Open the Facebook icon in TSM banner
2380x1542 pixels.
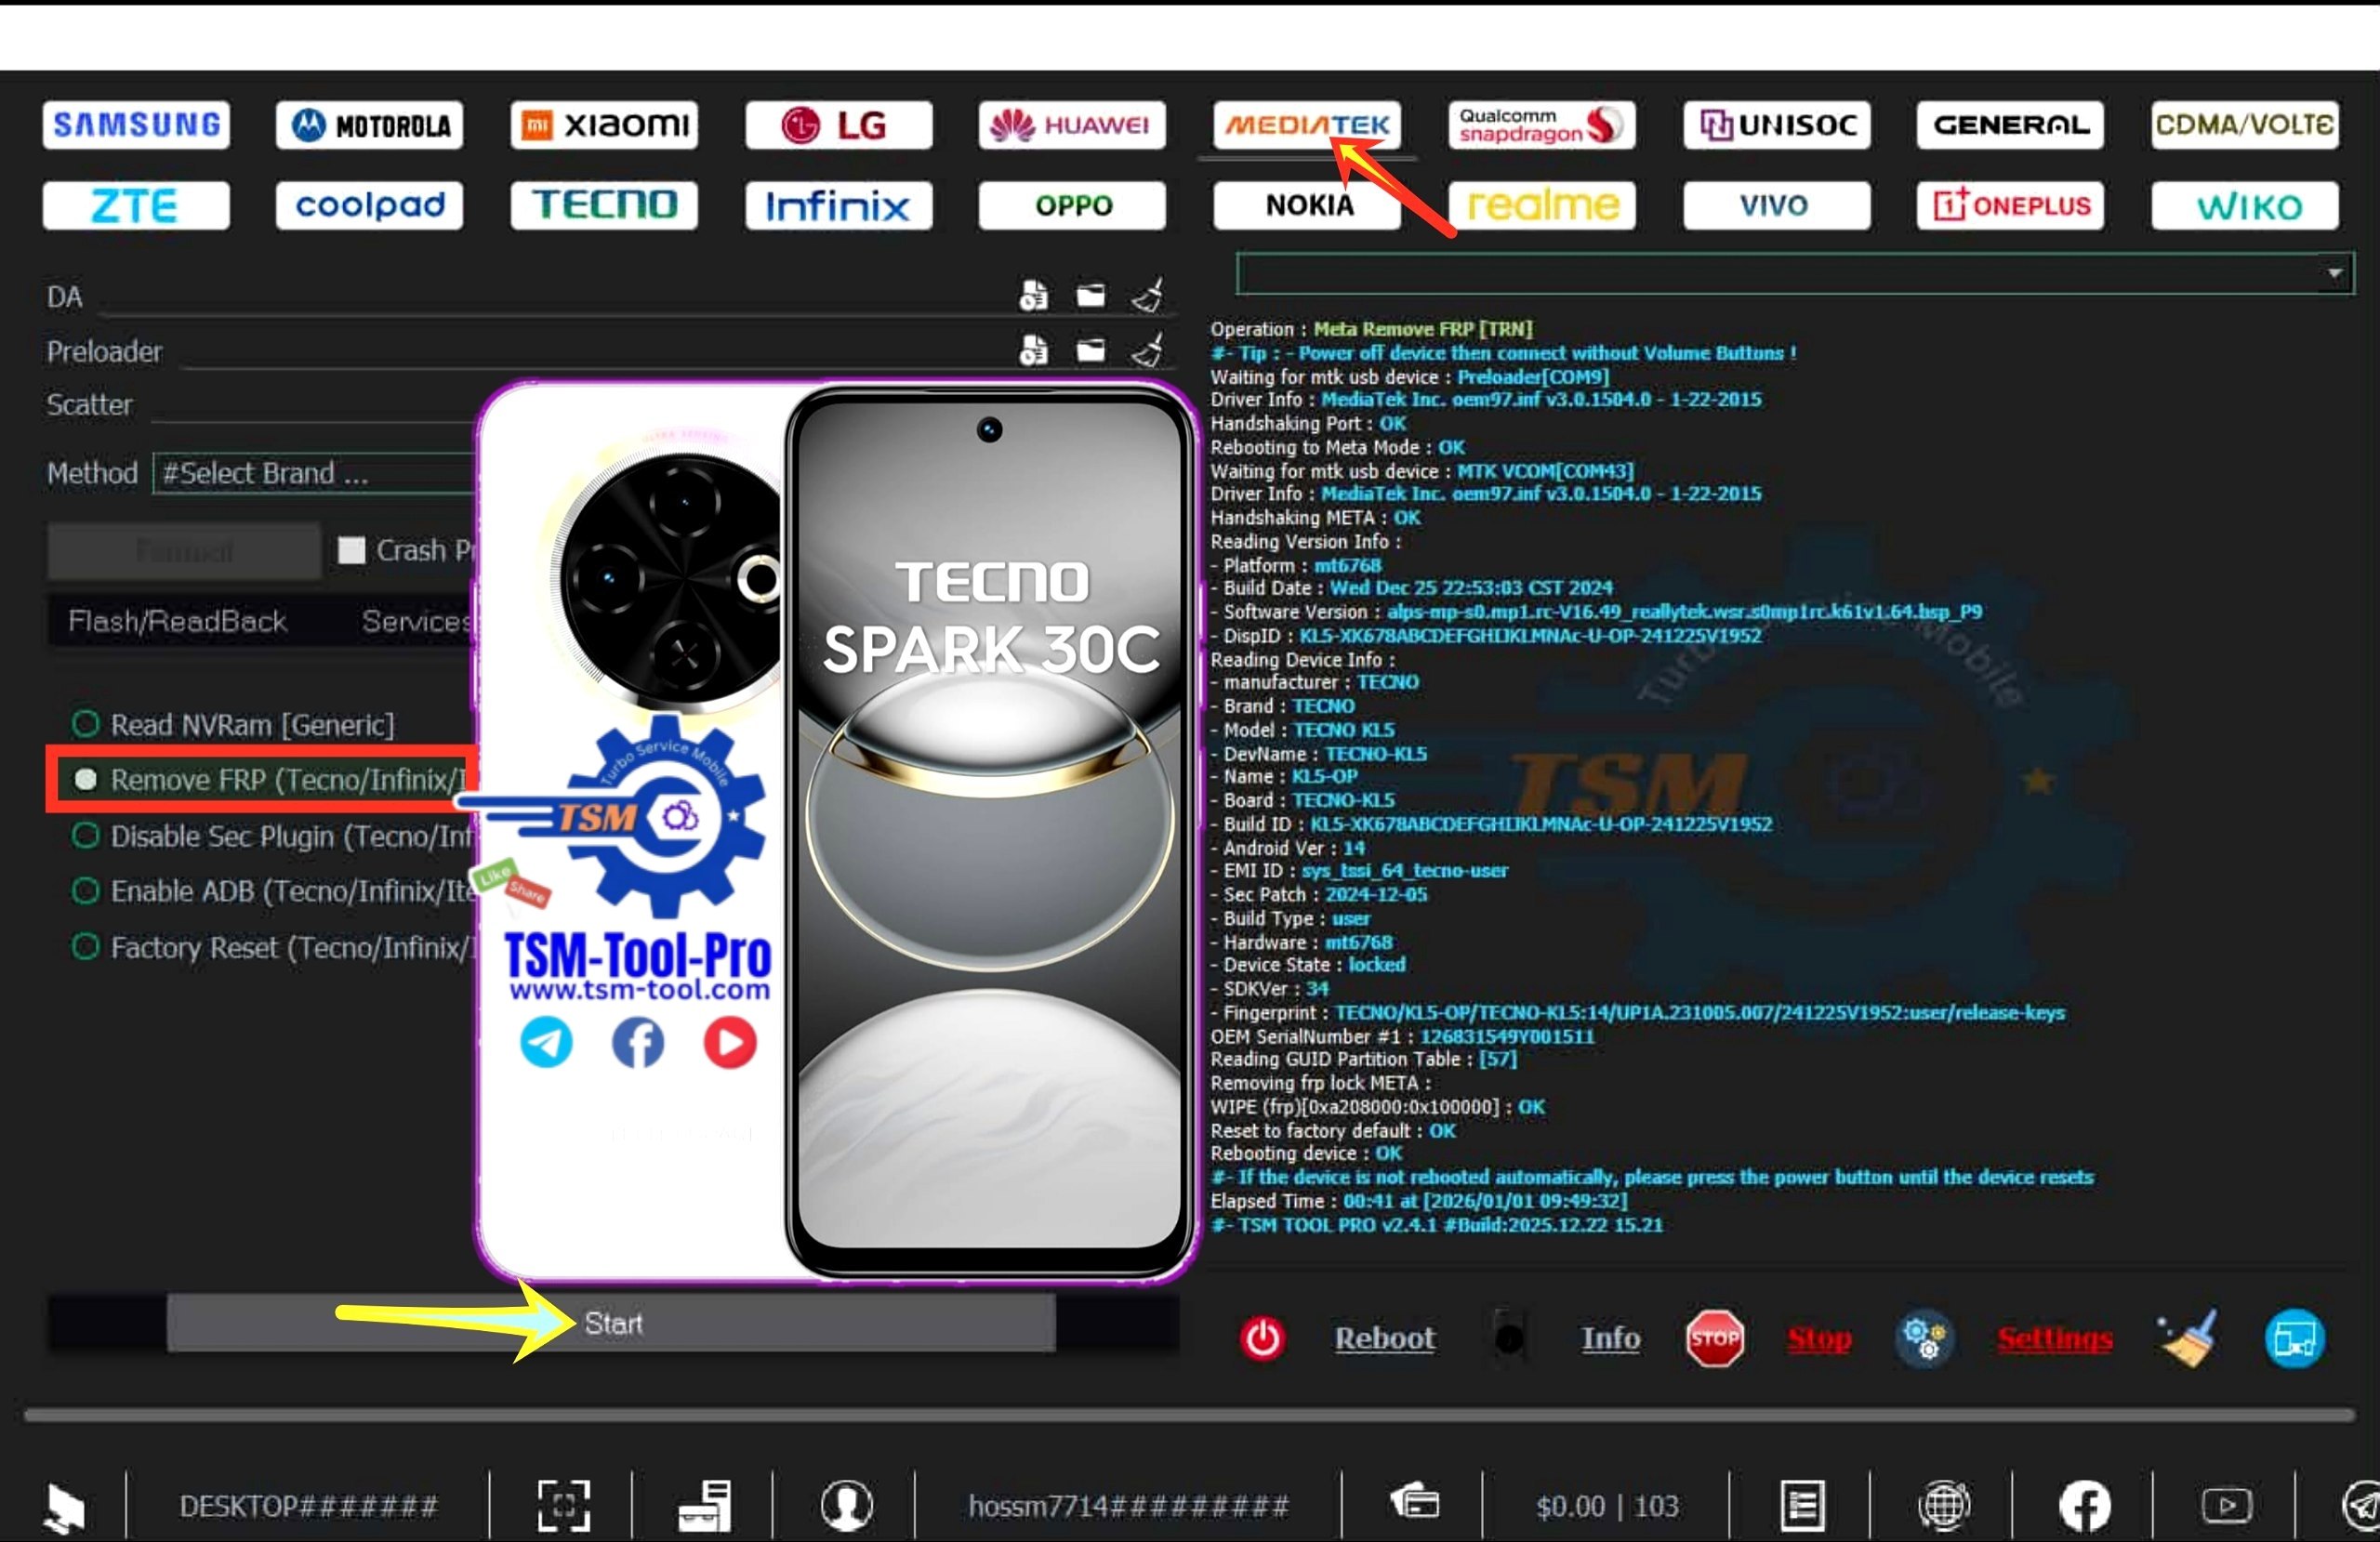(x=638, y=1042)
